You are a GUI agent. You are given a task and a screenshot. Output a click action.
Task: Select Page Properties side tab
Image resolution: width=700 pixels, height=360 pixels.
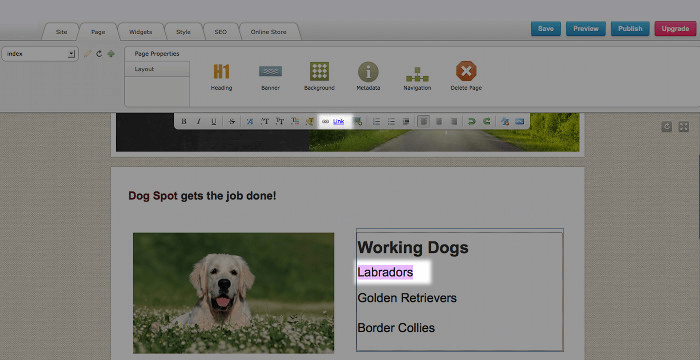click(157, 54)
